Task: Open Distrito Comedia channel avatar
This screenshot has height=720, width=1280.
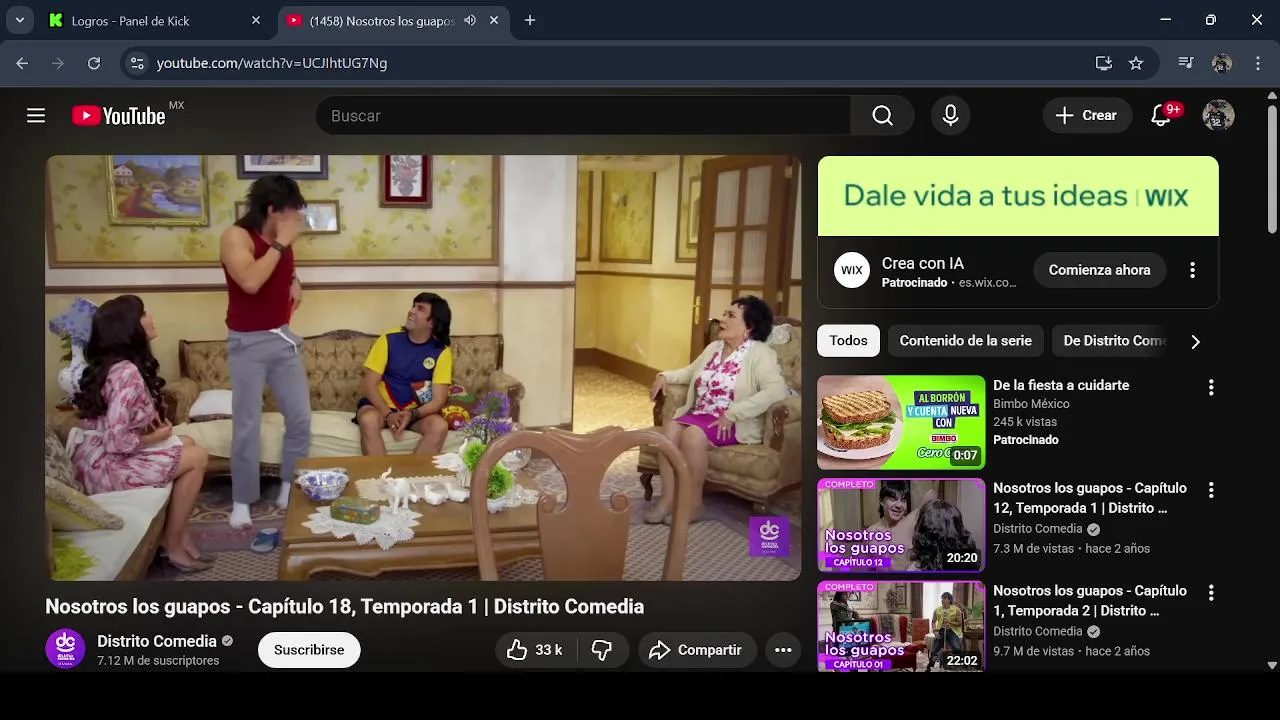Action: tap(65, 649)
